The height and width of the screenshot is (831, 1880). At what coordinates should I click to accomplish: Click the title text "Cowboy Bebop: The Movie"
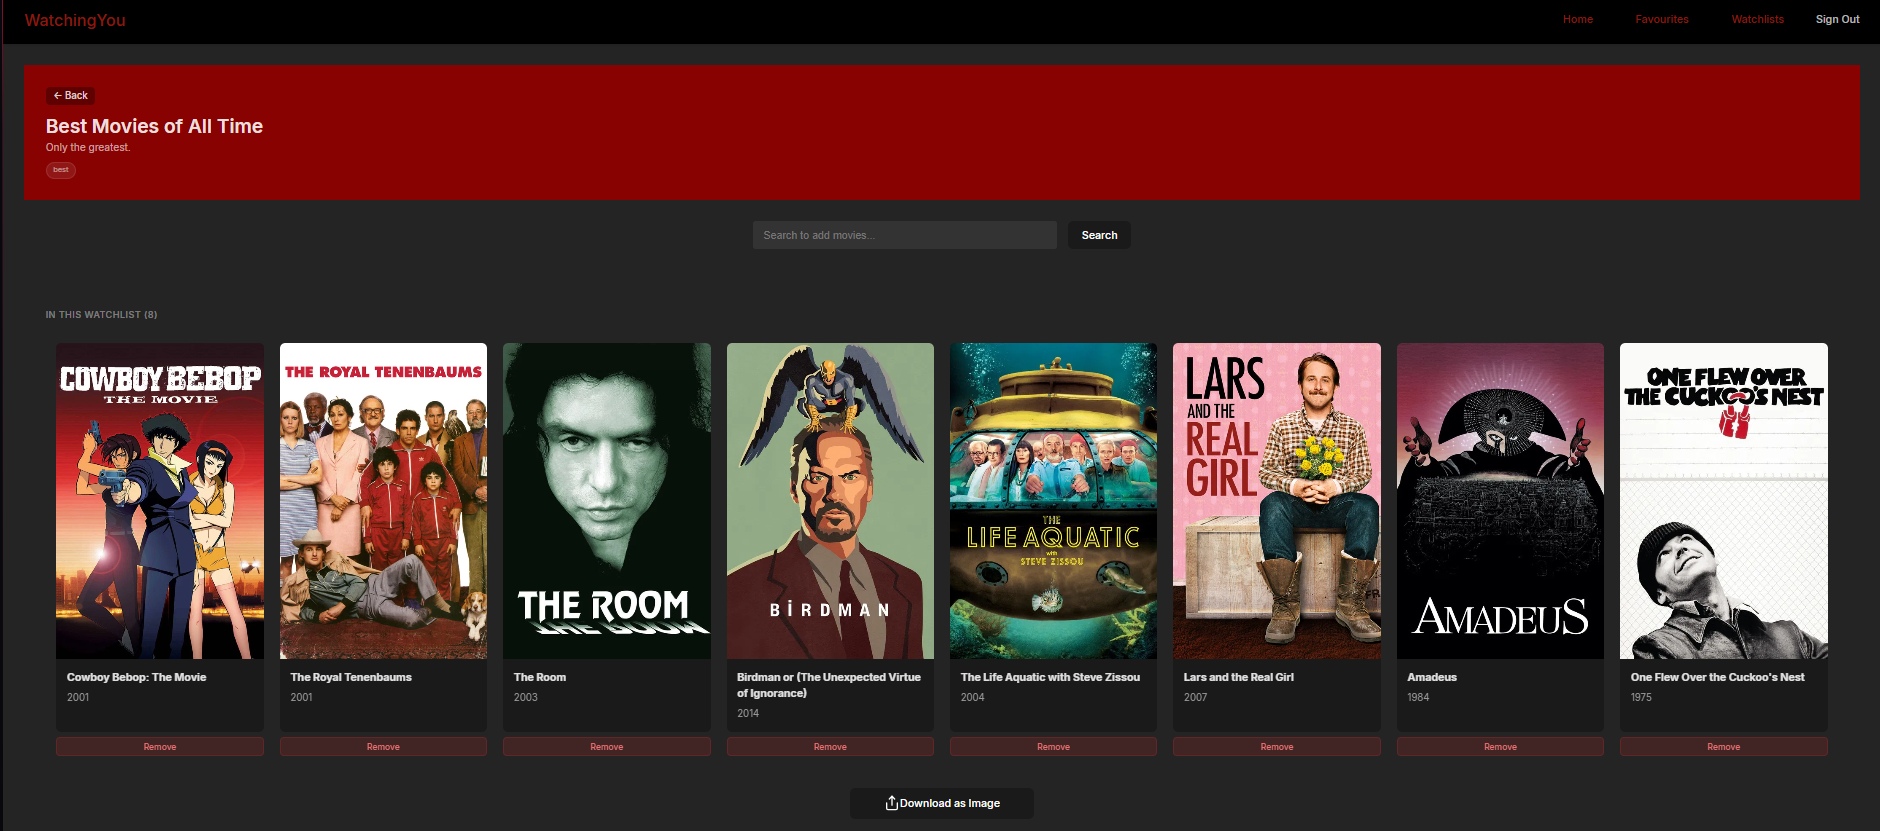136,677
